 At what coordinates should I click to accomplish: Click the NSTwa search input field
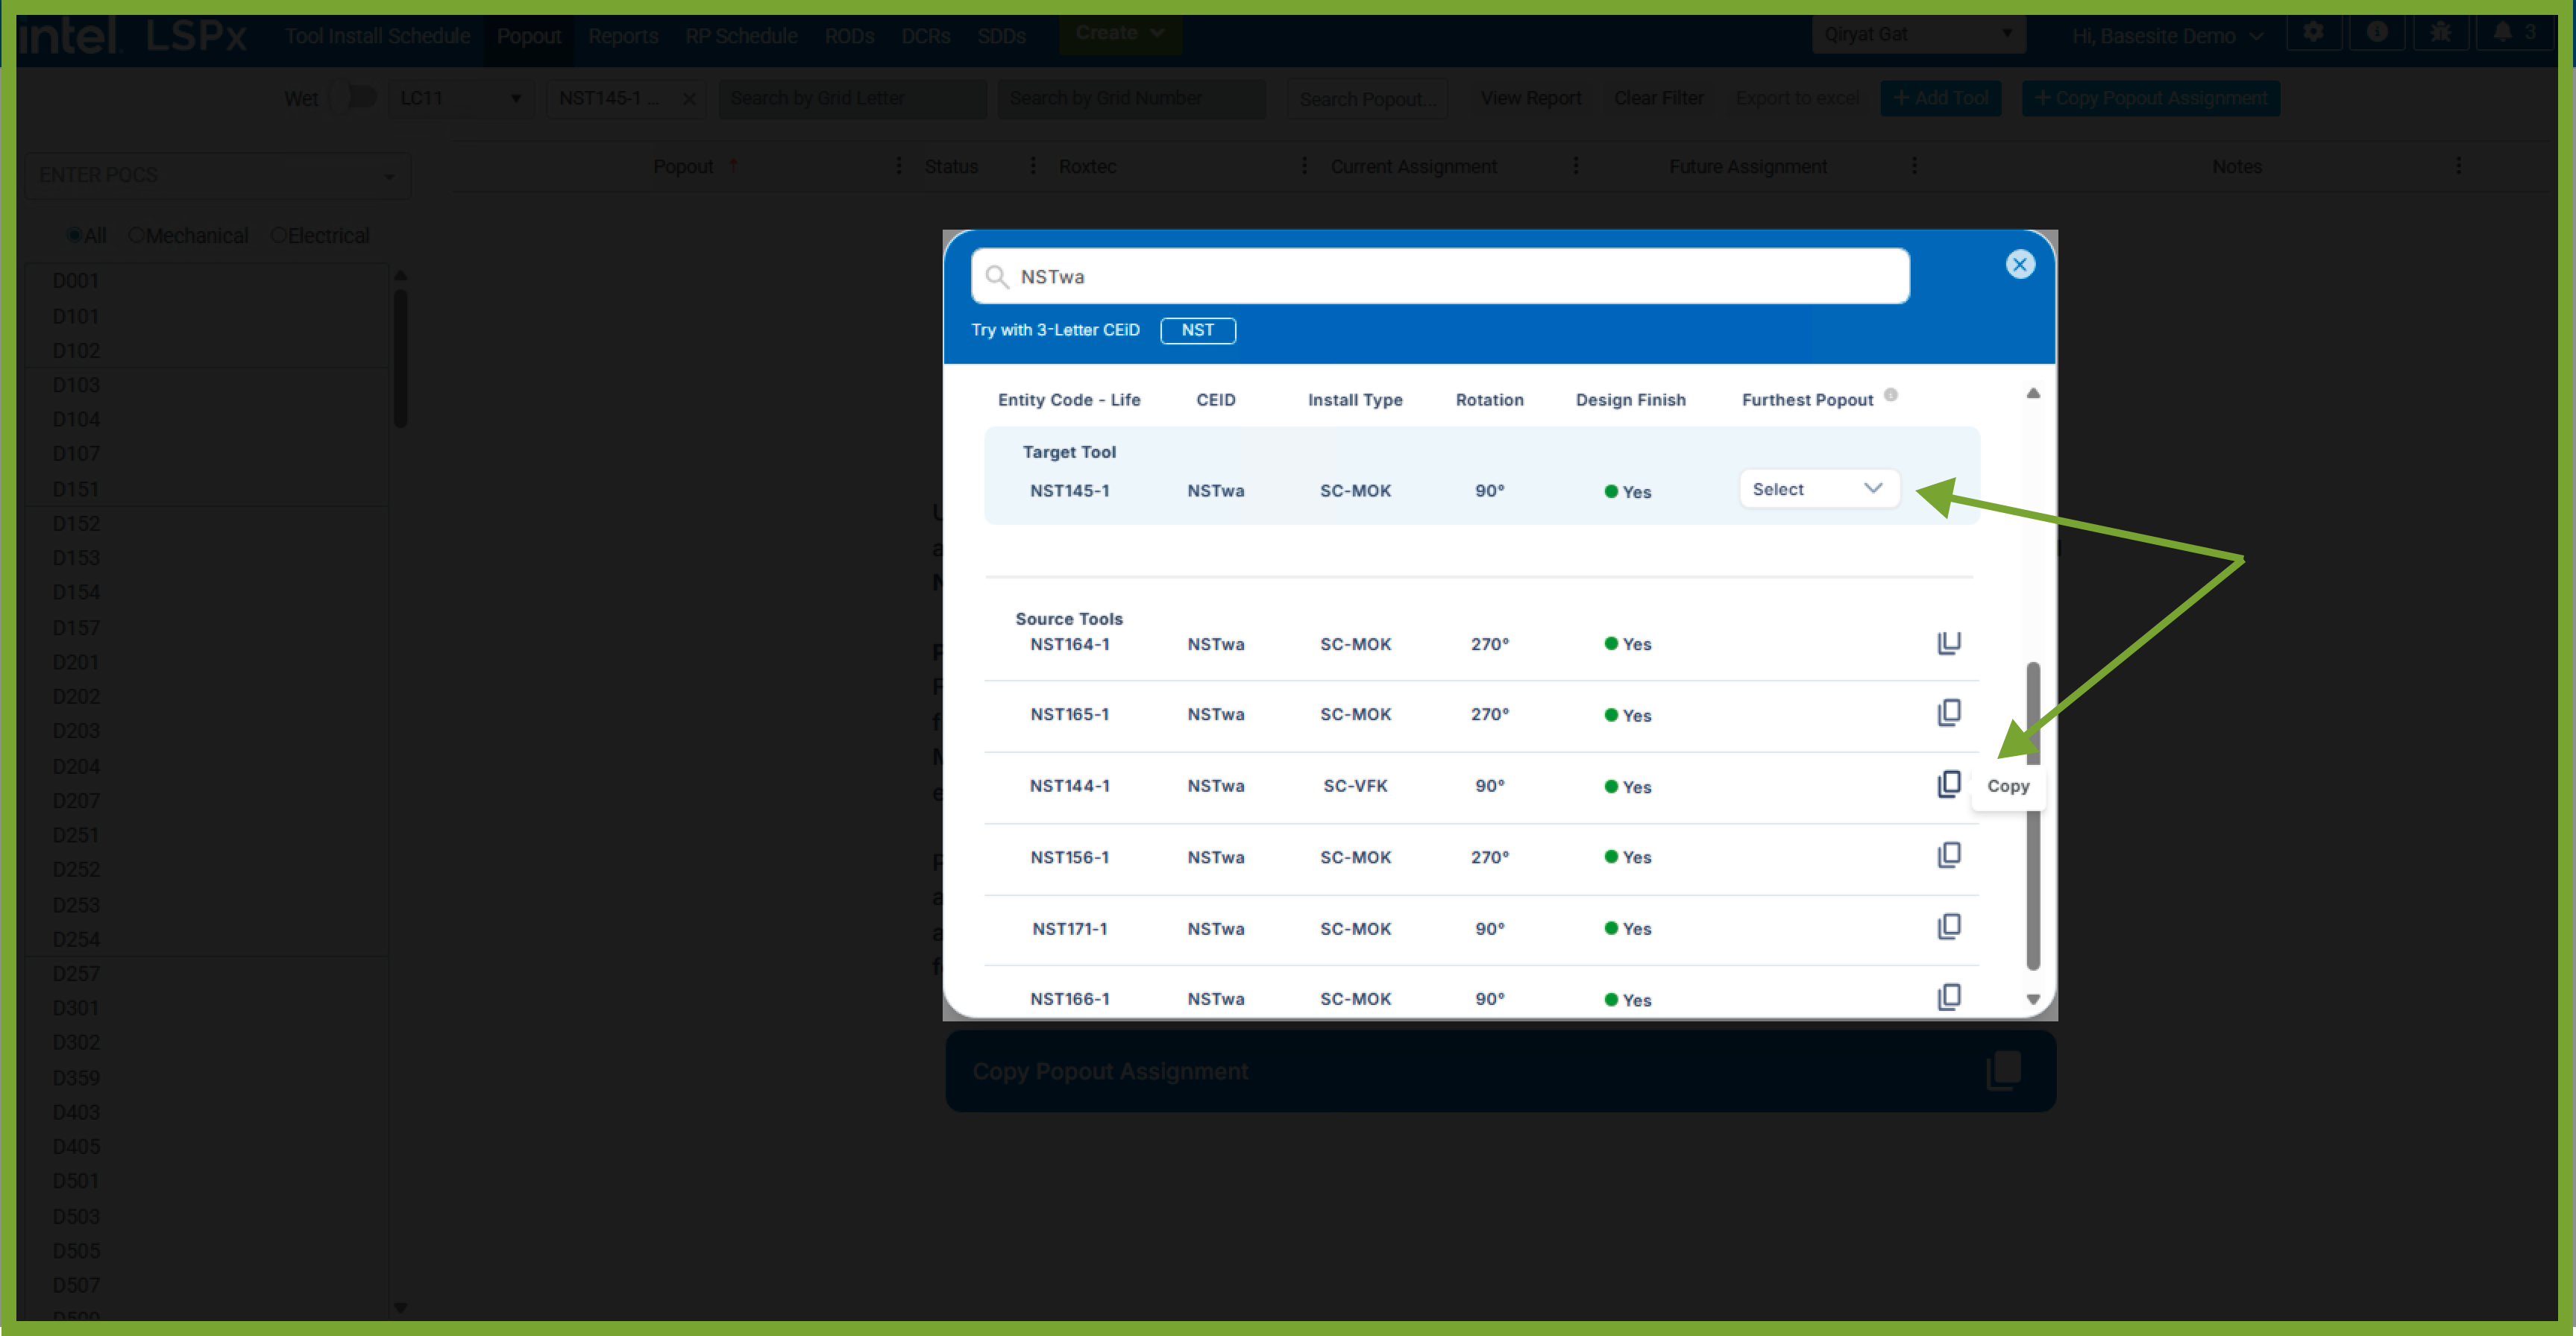tap(1440, 277)
